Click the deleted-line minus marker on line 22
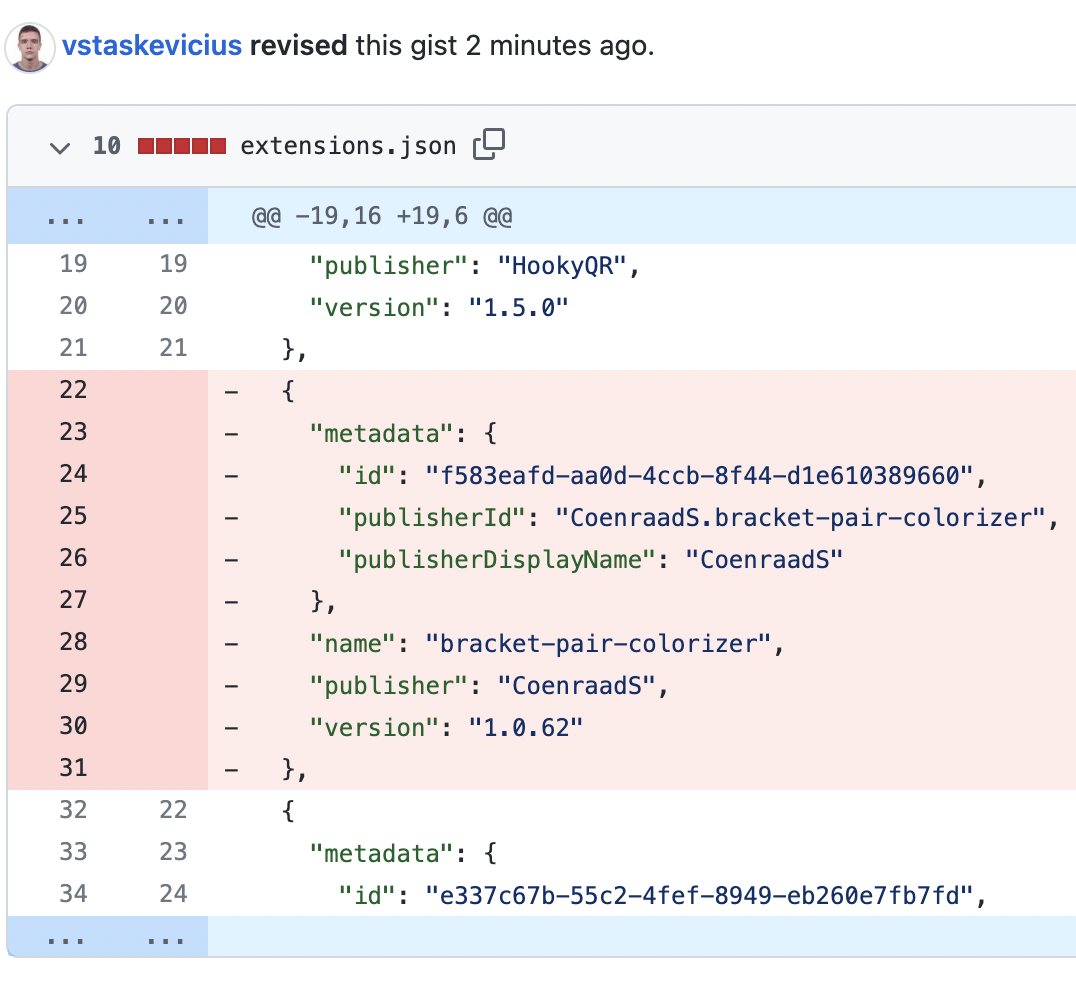Screen dimensions: 1076x984 coord(231,390)
